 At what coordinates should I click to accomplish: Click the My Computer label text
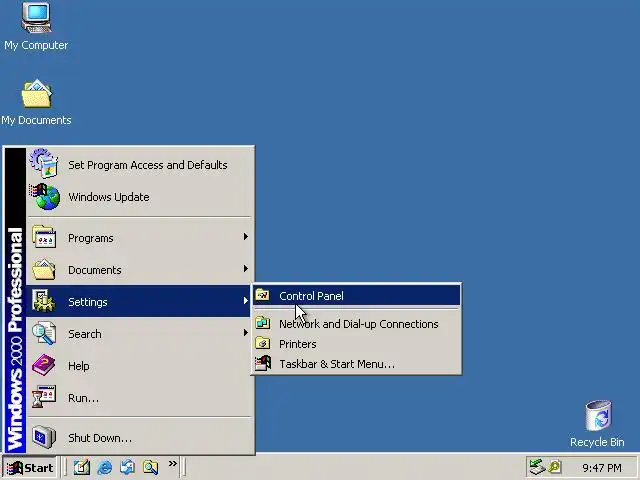pyautogui.click(x=36, y=45)
